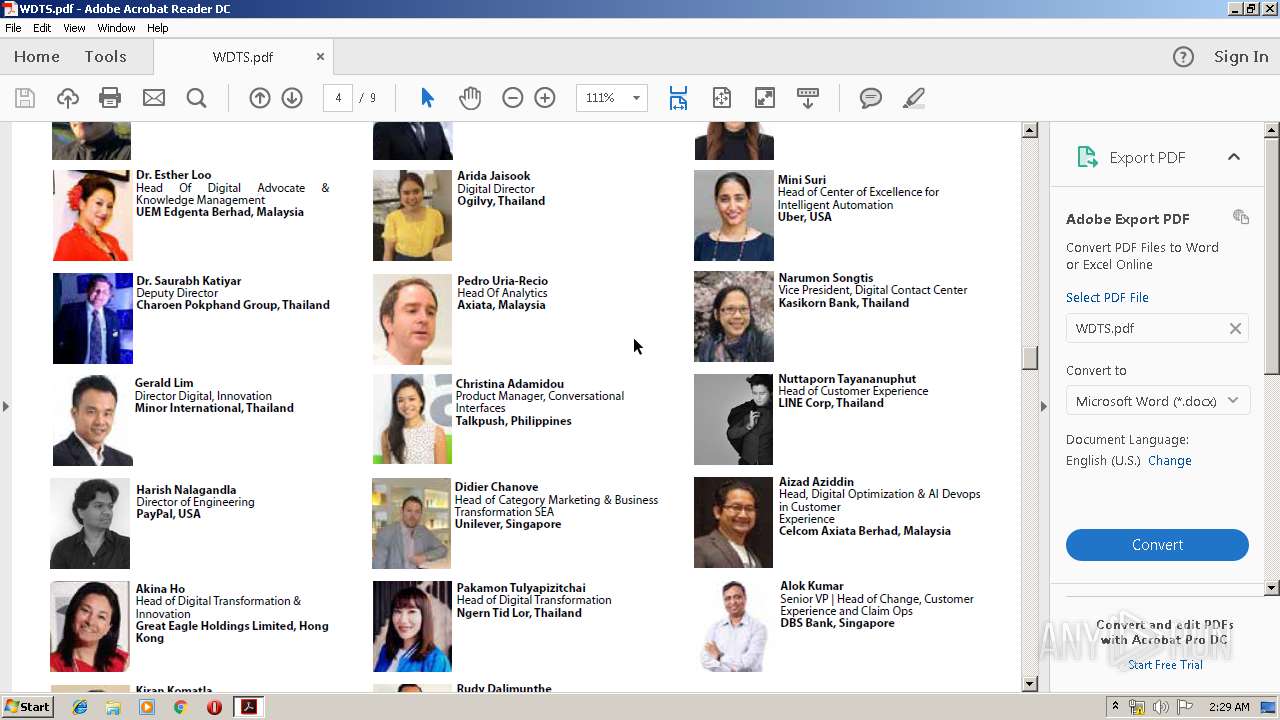The image size is (1280, 720).
Task: Collapse the Export PDF section chevron
Action: [x=1234, y=157]
